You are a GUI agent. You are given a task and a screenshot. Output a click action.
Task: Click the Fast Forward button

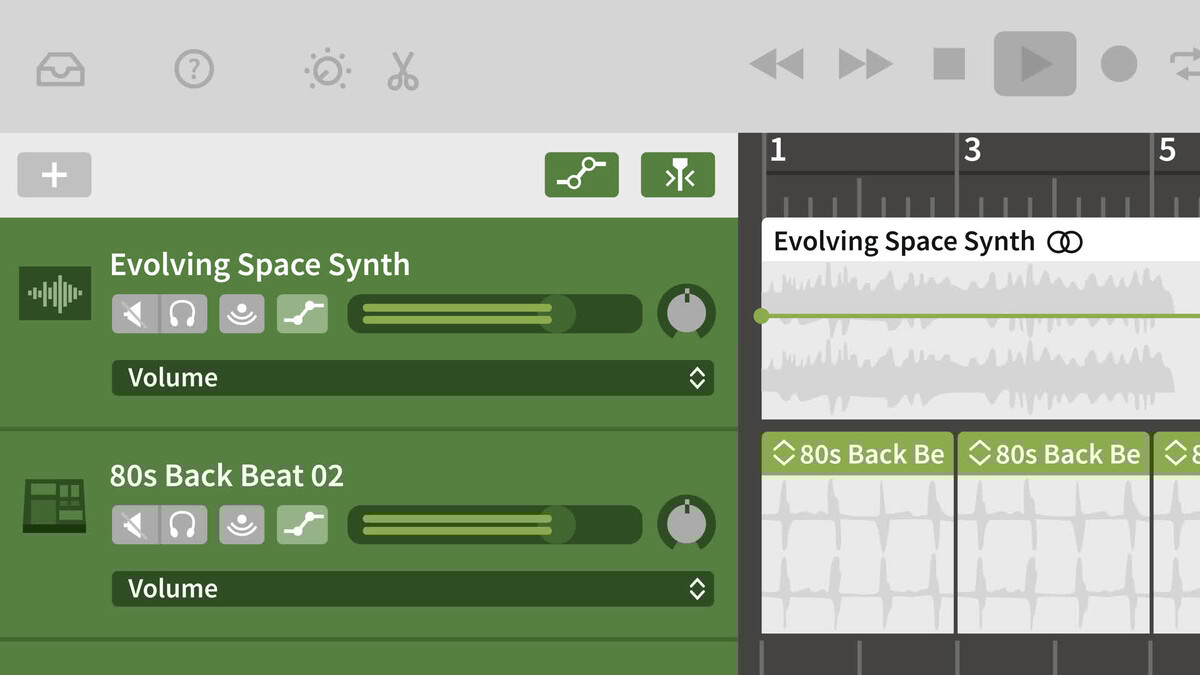point(865,65)
